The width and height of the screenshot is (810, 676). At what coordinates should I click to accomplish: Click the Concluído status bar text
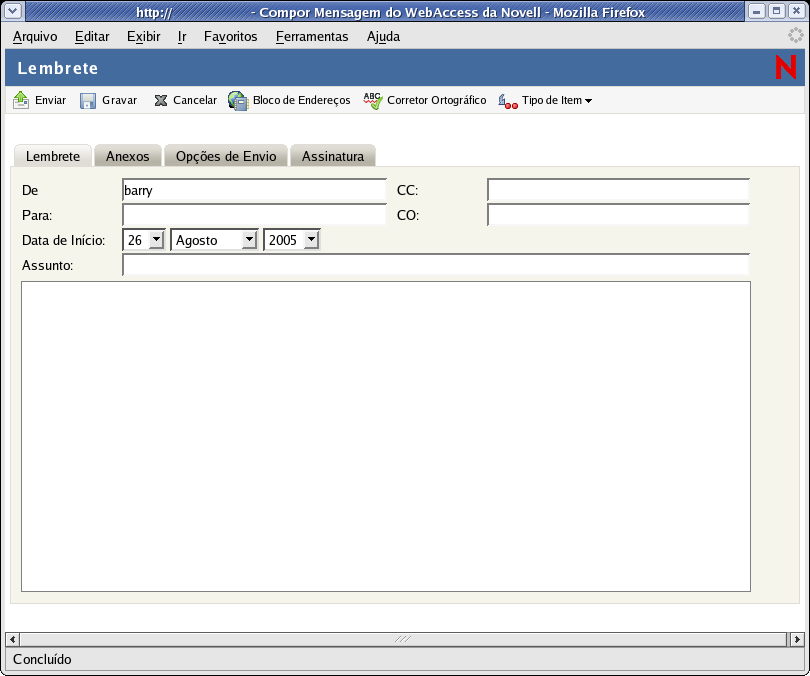[x=42, y=659]
